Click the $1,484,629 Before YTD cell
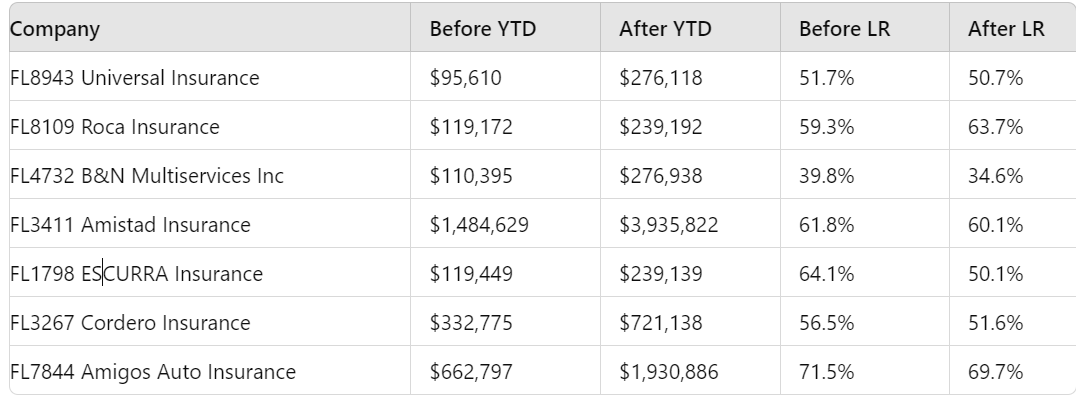The width and height of the screenshot is (1076, 401). (479, 225)
